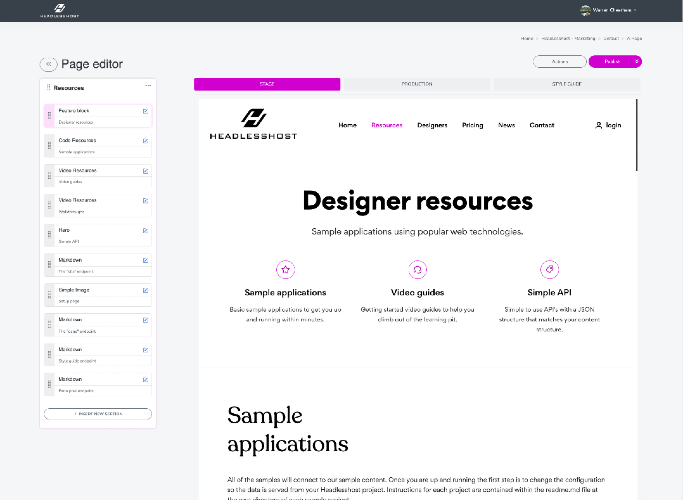Select the Feature block row in the sections list
Viewport: 683px width, 500px height.
pos(98,116)
